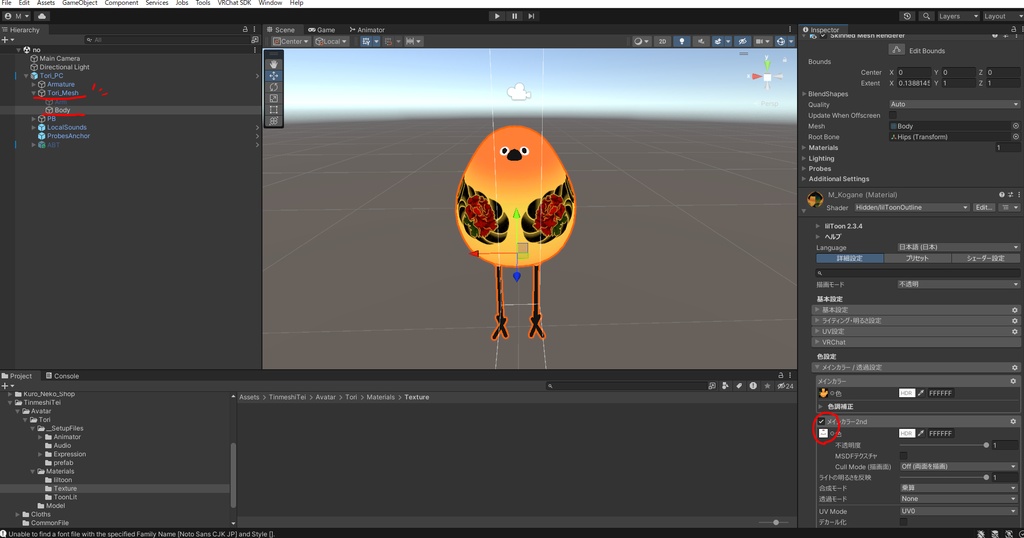Screen dimensions: 1024x538
Task: Open UV Mode dropdown
Action: (x=958, y=511)
